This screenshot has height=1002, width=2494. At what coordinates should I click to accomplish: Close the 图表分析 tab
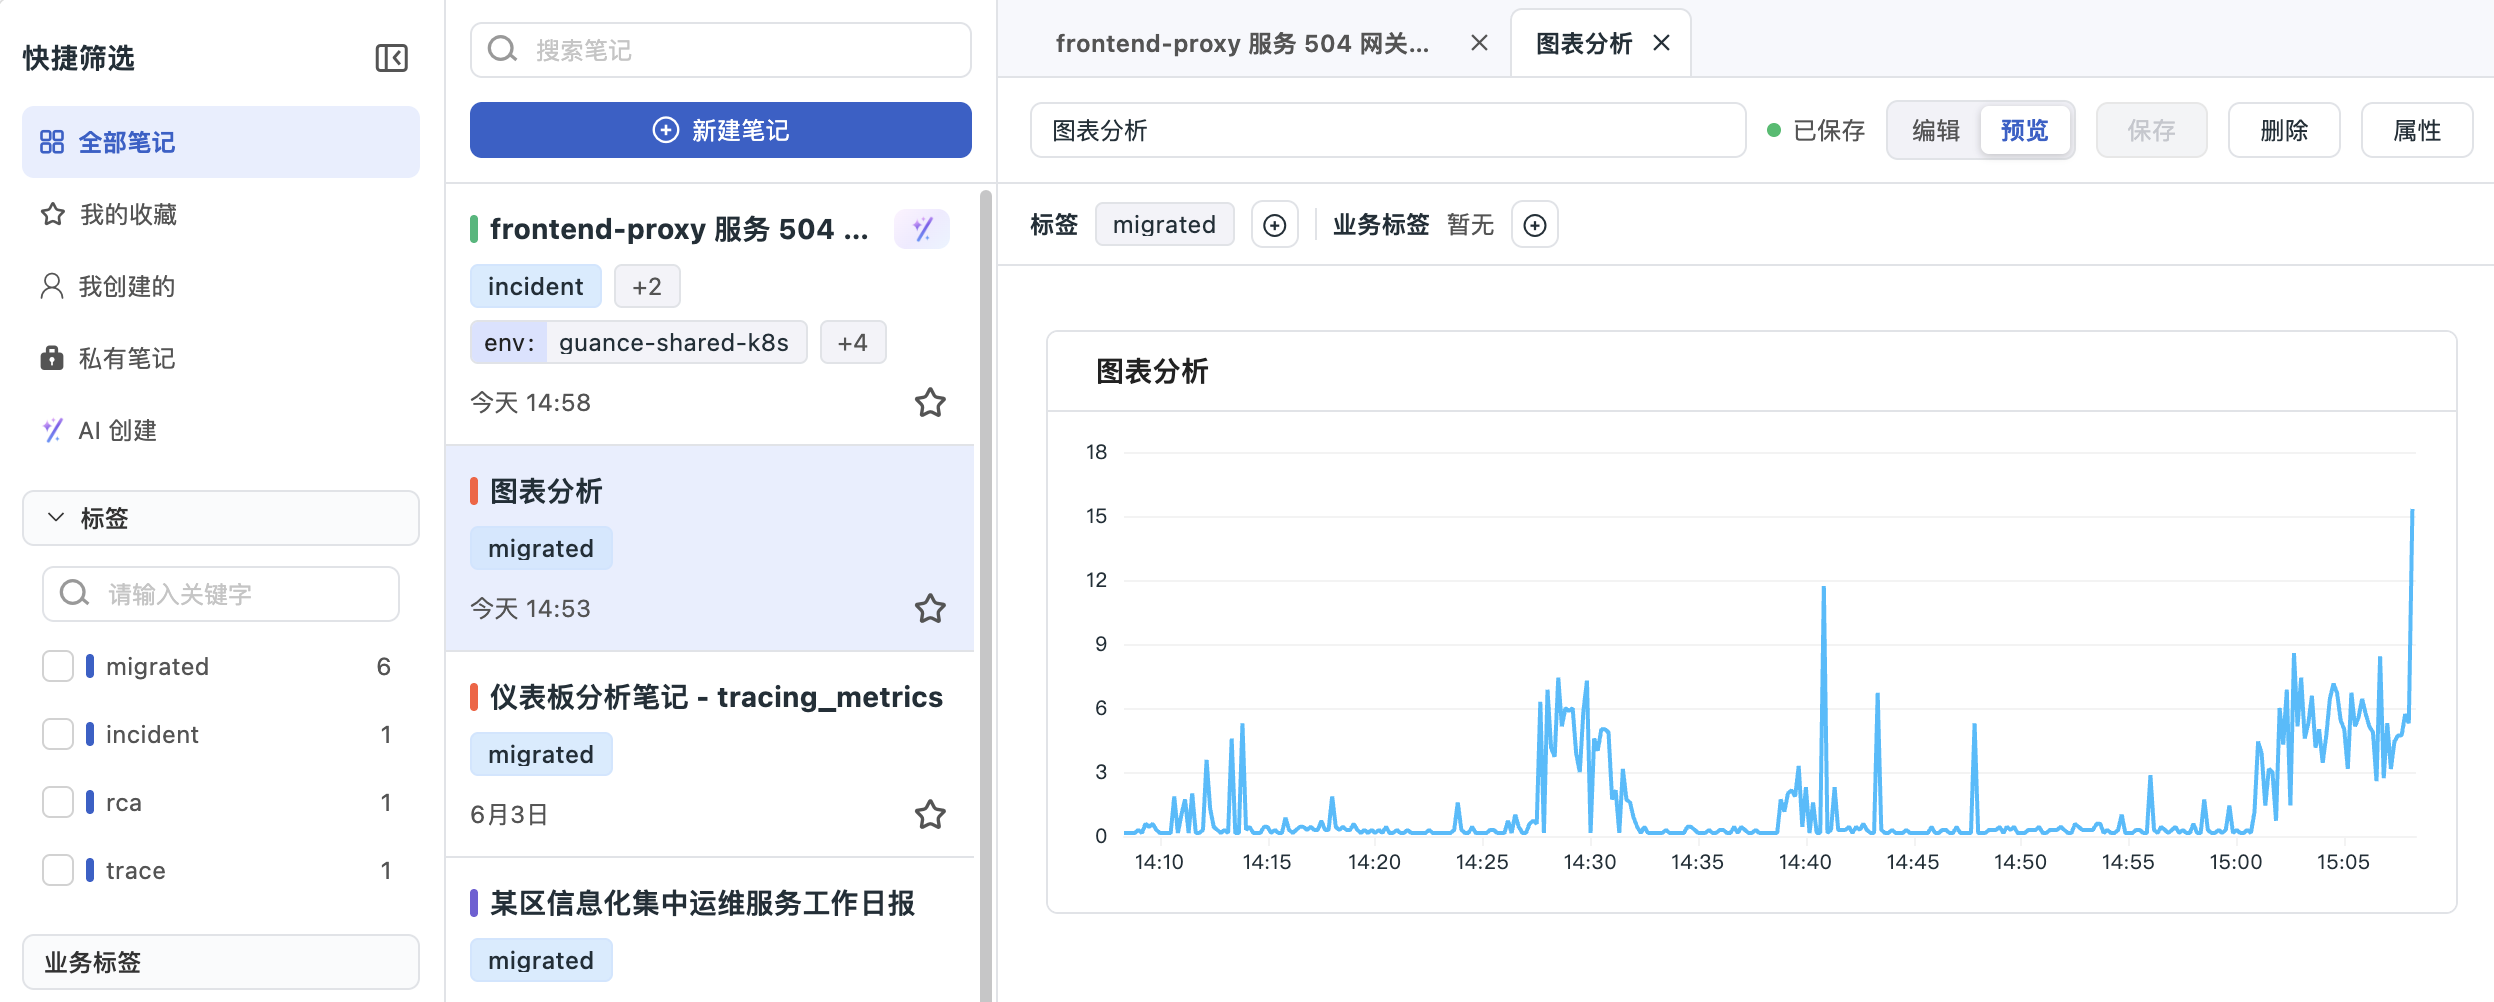tap(1662, 43)
